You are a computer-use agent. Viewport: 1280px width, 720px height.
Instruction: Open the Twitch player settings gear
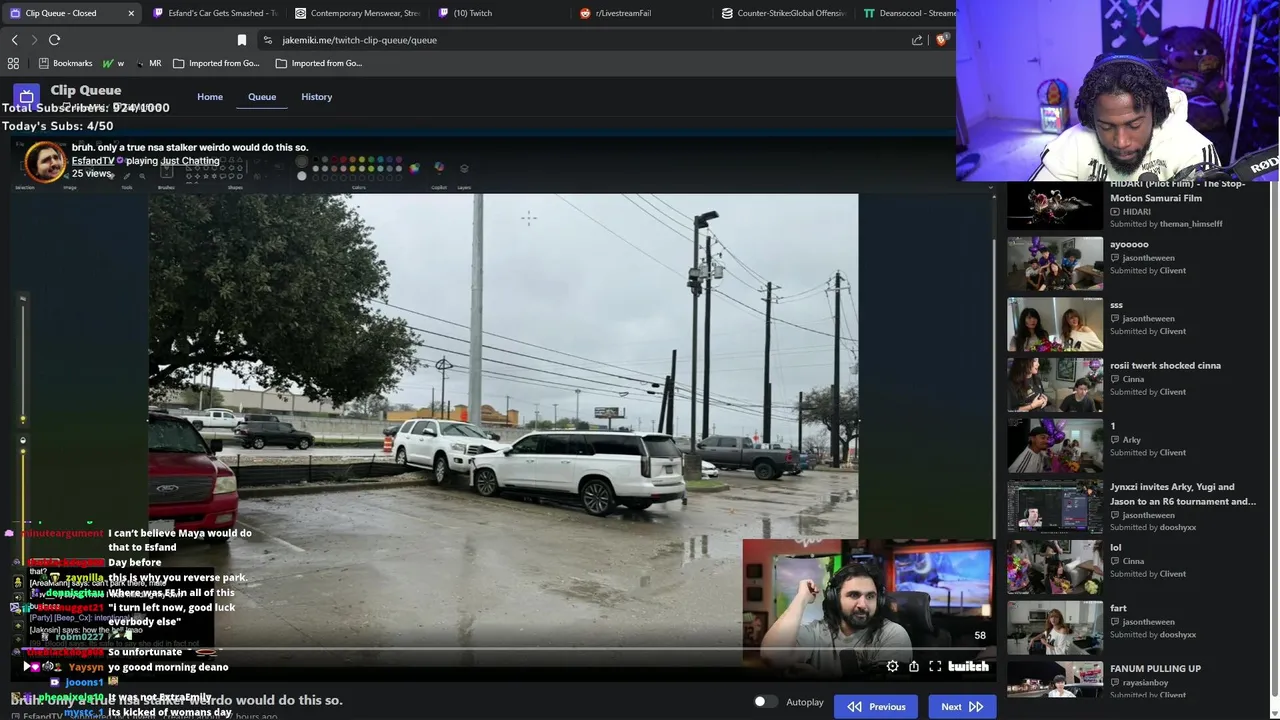[x=892, y=666]
